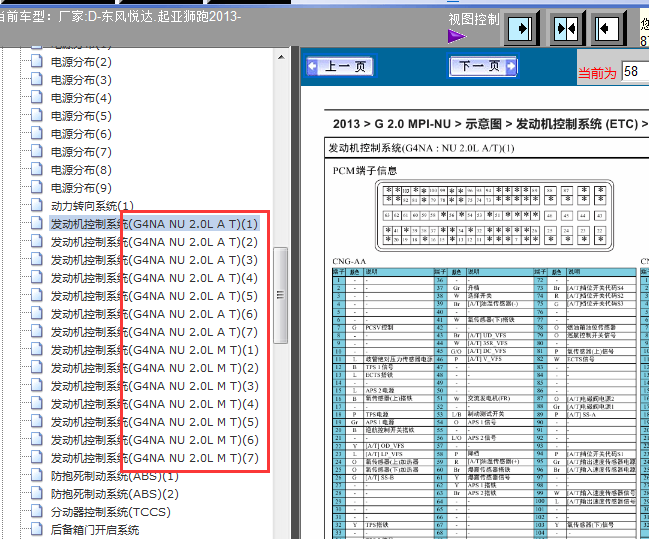
Task: Open 电源分布(7) page
Action: pos(81,152)
